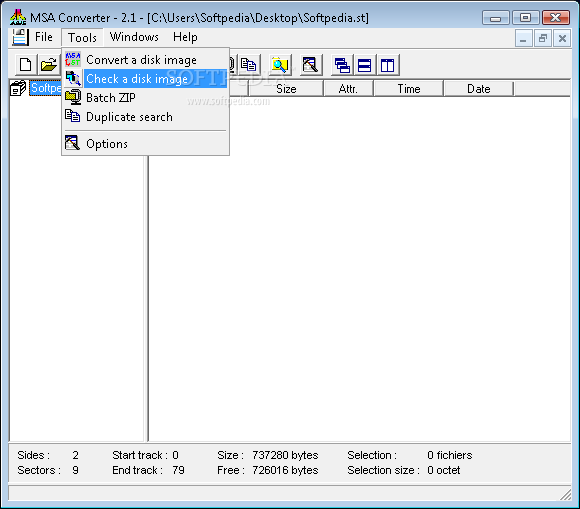Click the 0 octet selection size value

[x=444, y=470]
